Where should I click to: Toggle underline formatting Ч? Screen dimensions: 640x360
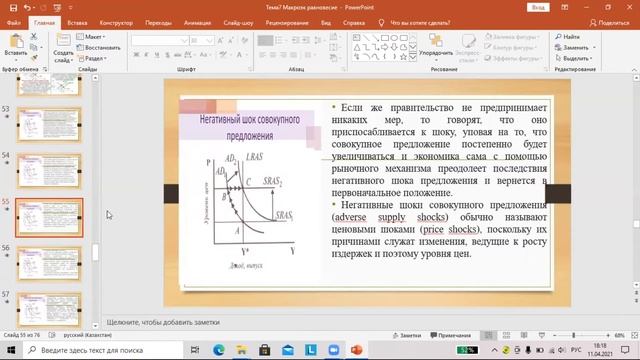pyautogui.click(x=157, y=55)
